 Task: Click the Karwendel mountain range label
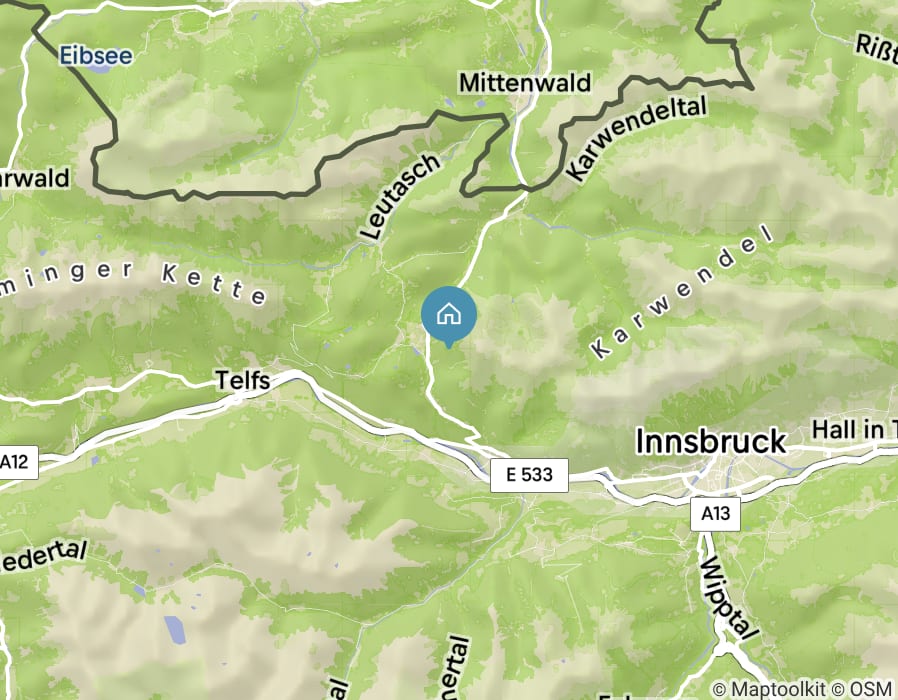pos(683,293)
